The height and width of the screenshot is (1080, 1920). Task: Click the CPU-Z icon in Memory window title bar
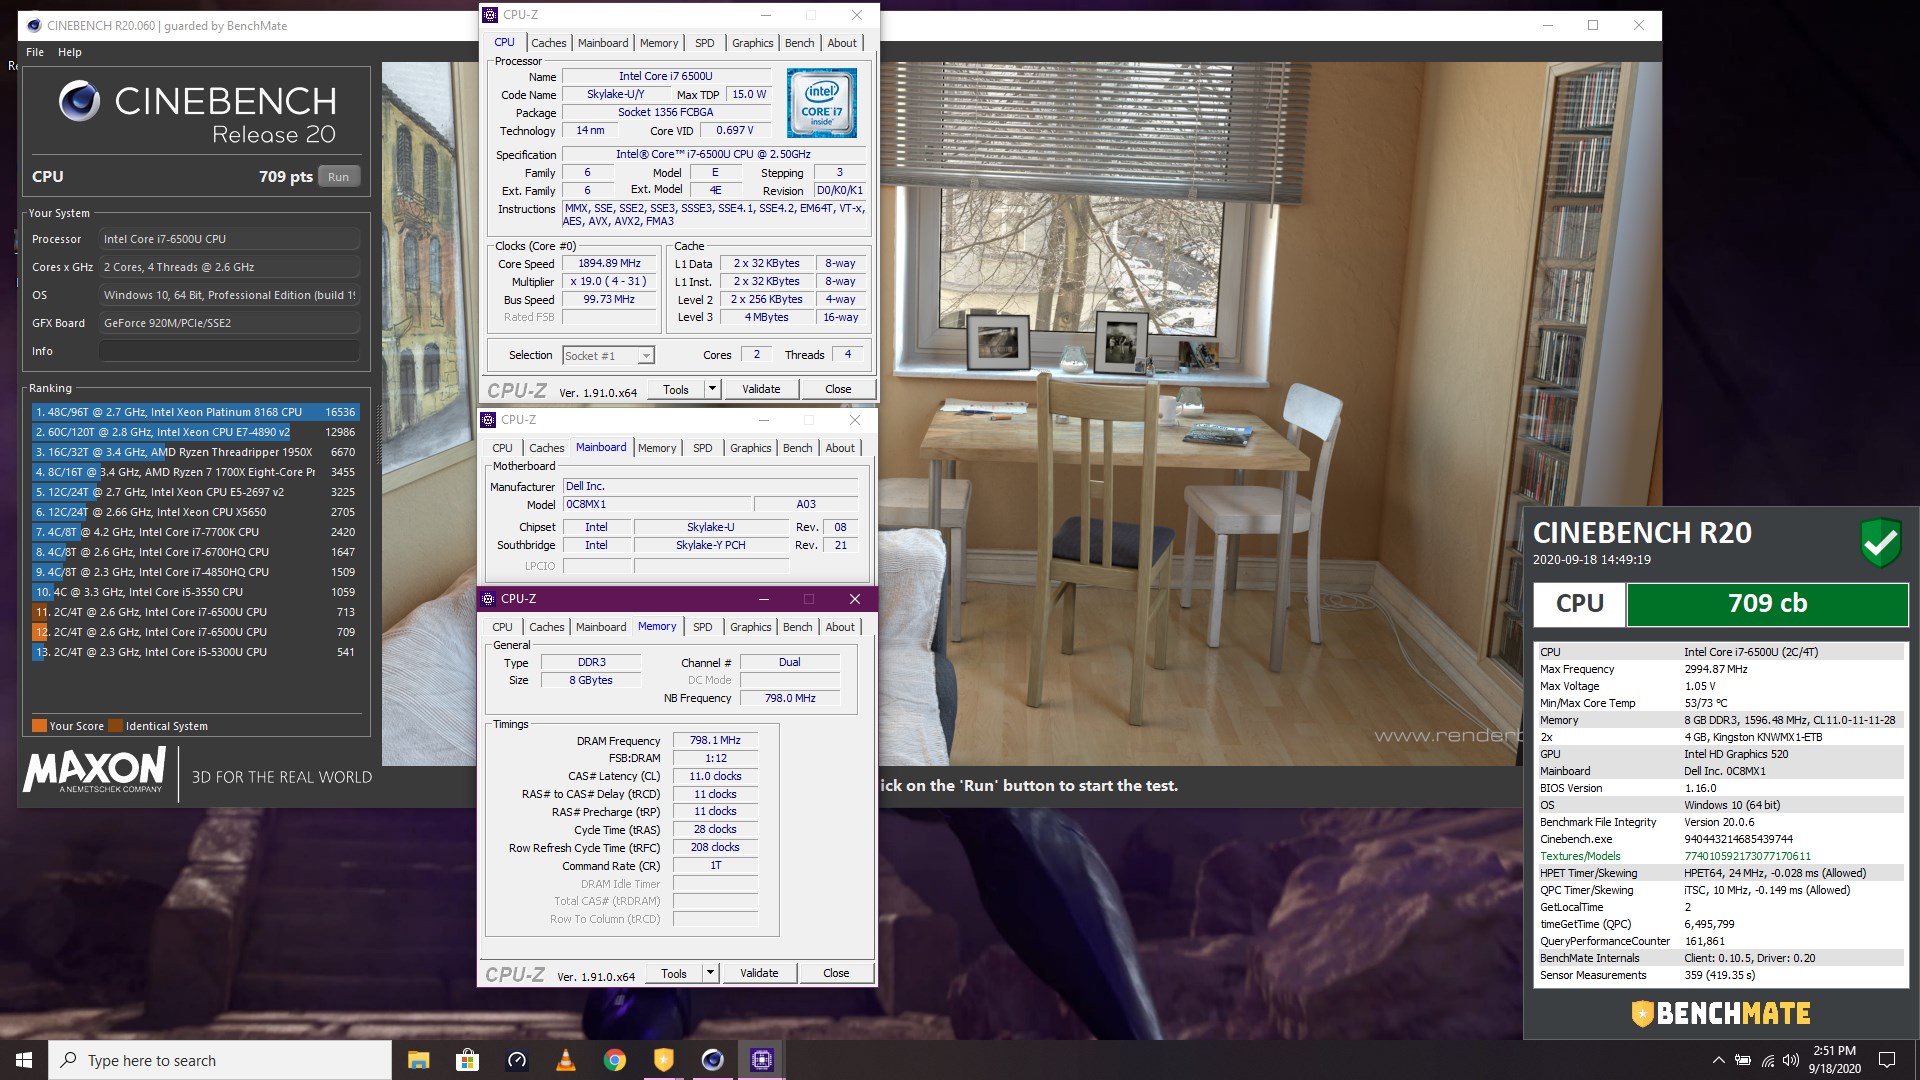pos(488,599)
